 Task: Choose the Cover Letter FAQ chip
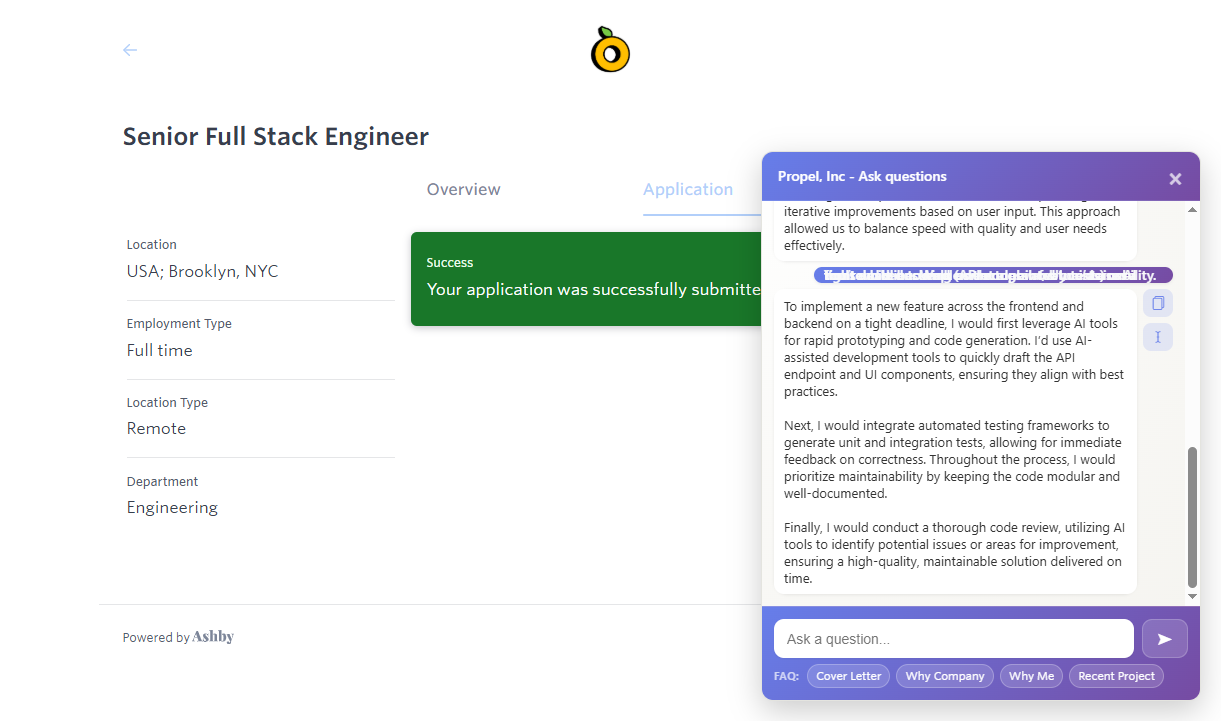tap(848, 676)
